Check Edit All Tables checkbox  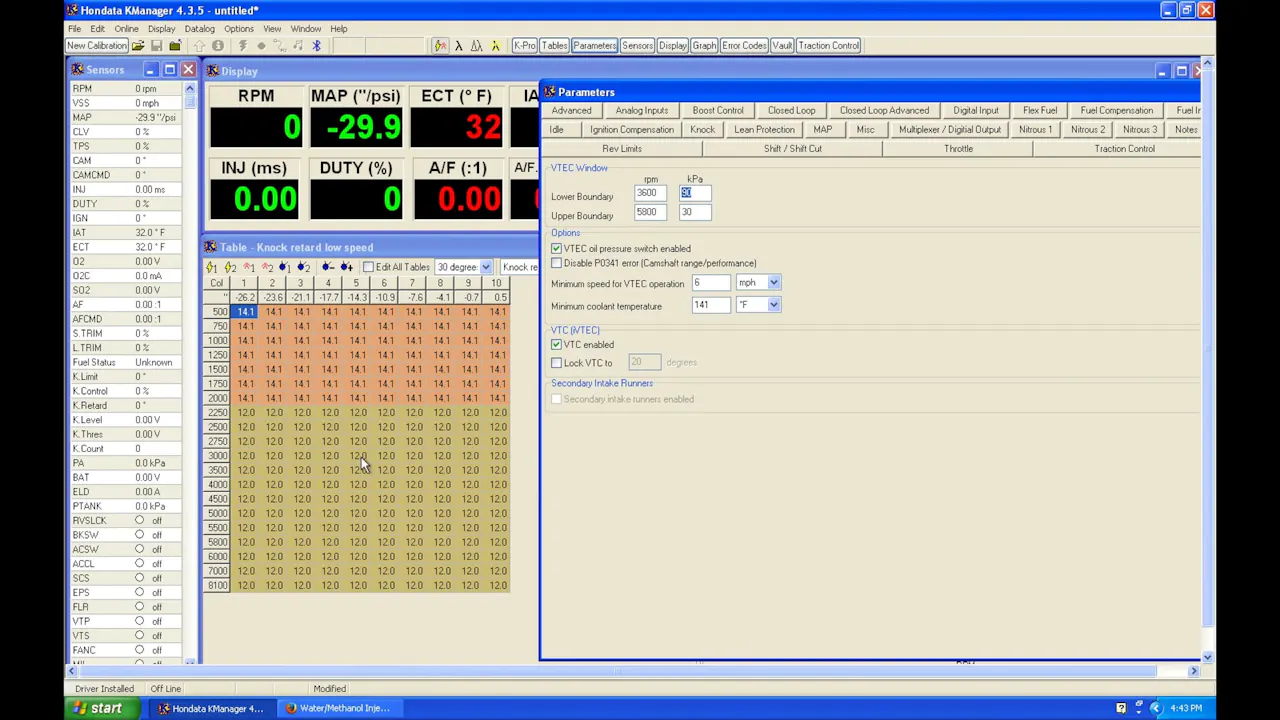368,267
